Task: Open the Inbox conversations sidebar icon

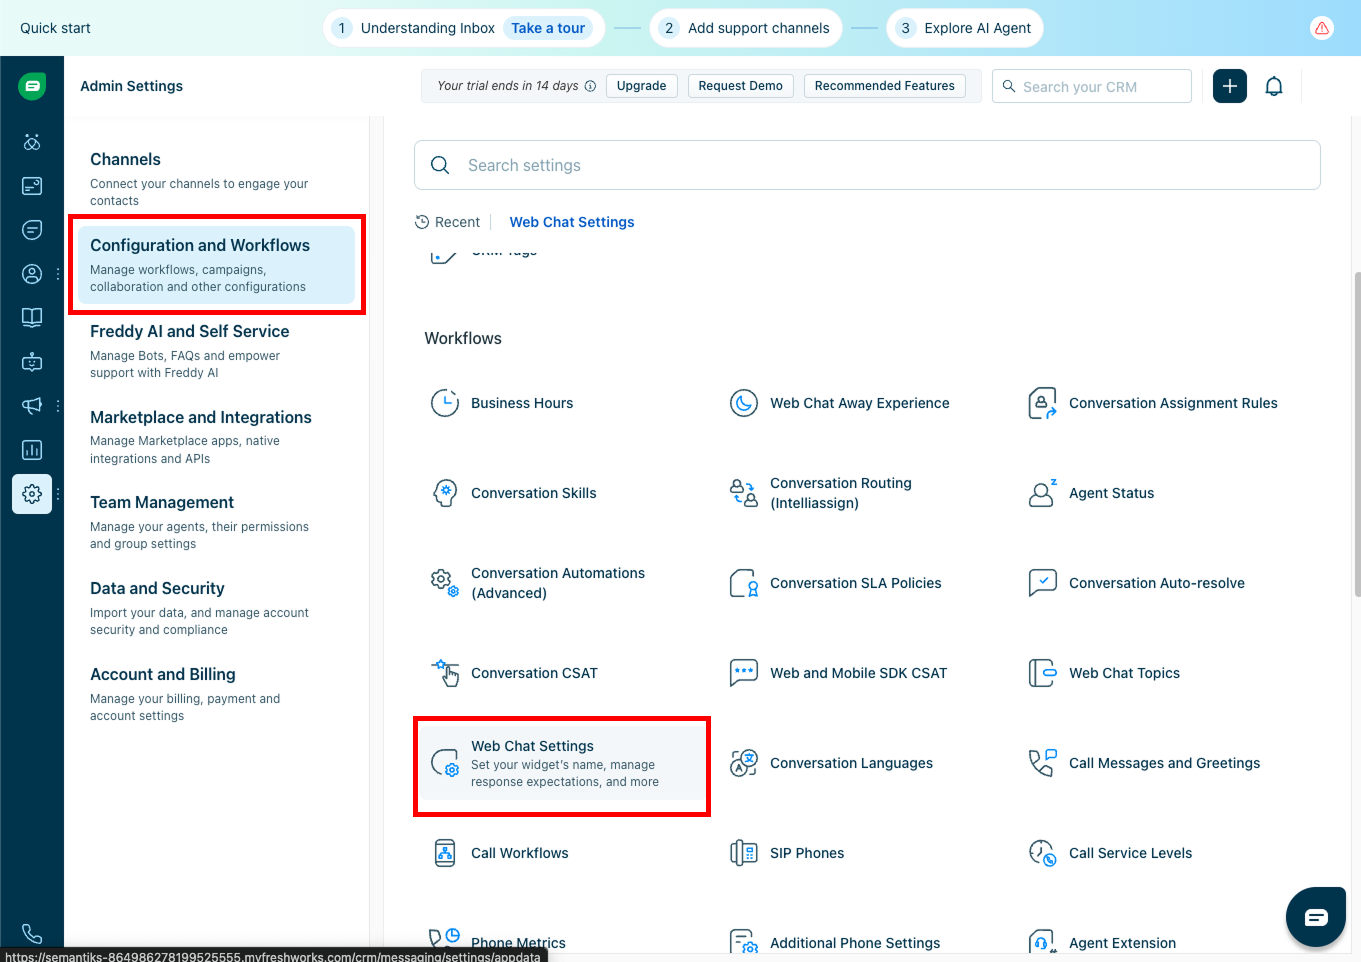Action: [x=32, y=230]
